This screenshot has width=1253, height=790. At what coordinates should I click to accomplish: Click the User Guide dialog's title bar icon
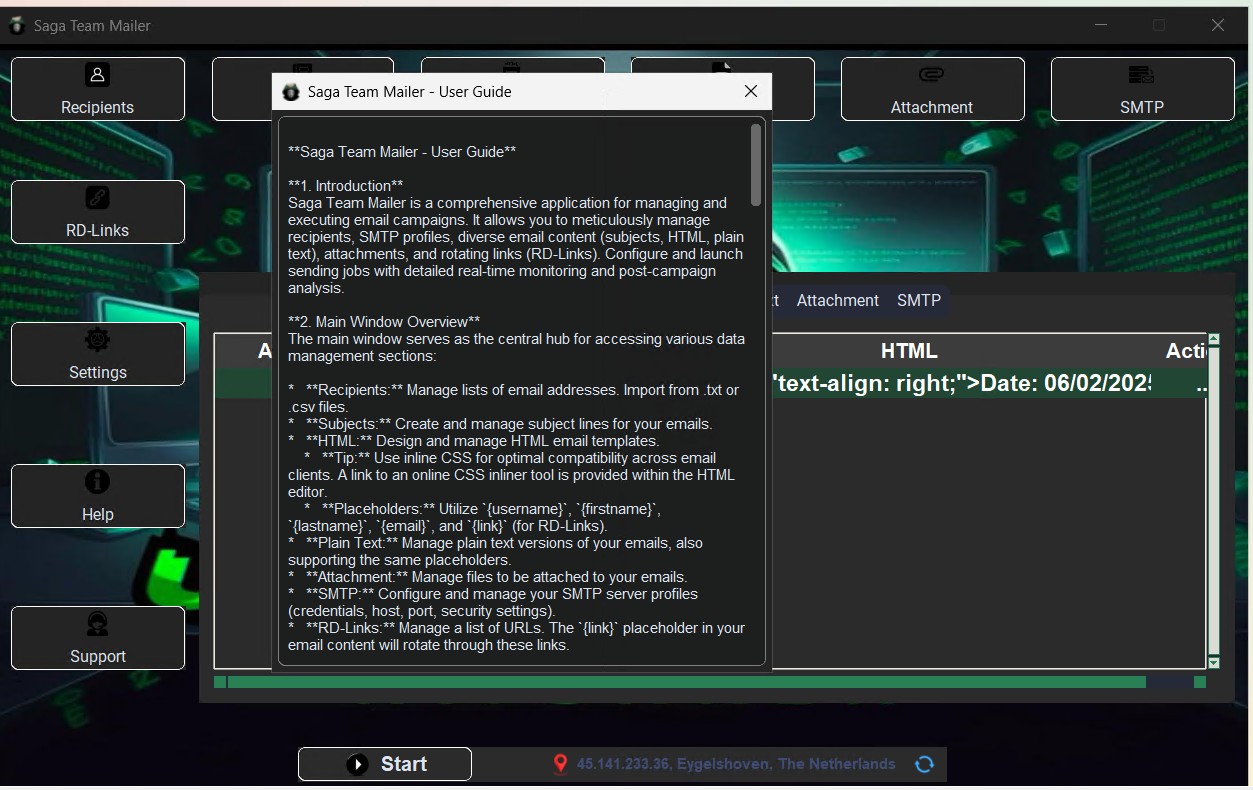291,92
